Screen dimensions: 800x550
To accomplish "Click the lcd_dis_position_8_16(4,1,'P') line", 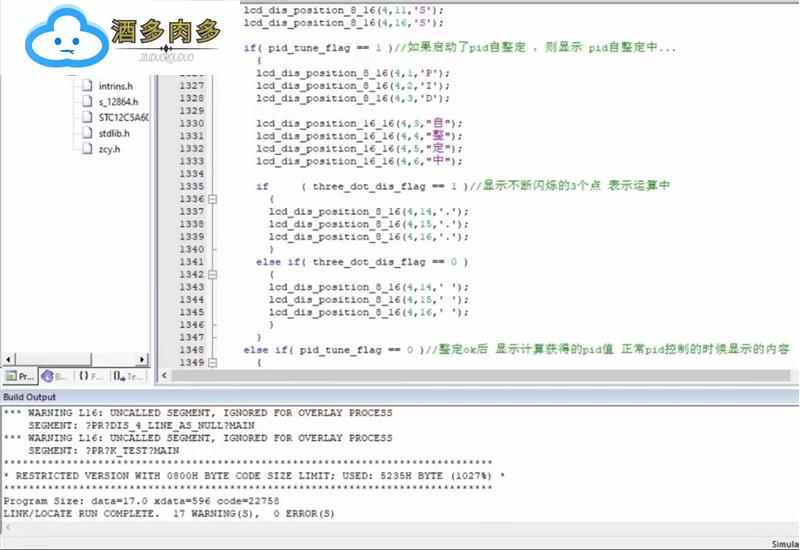I will (x=353, y=73).
